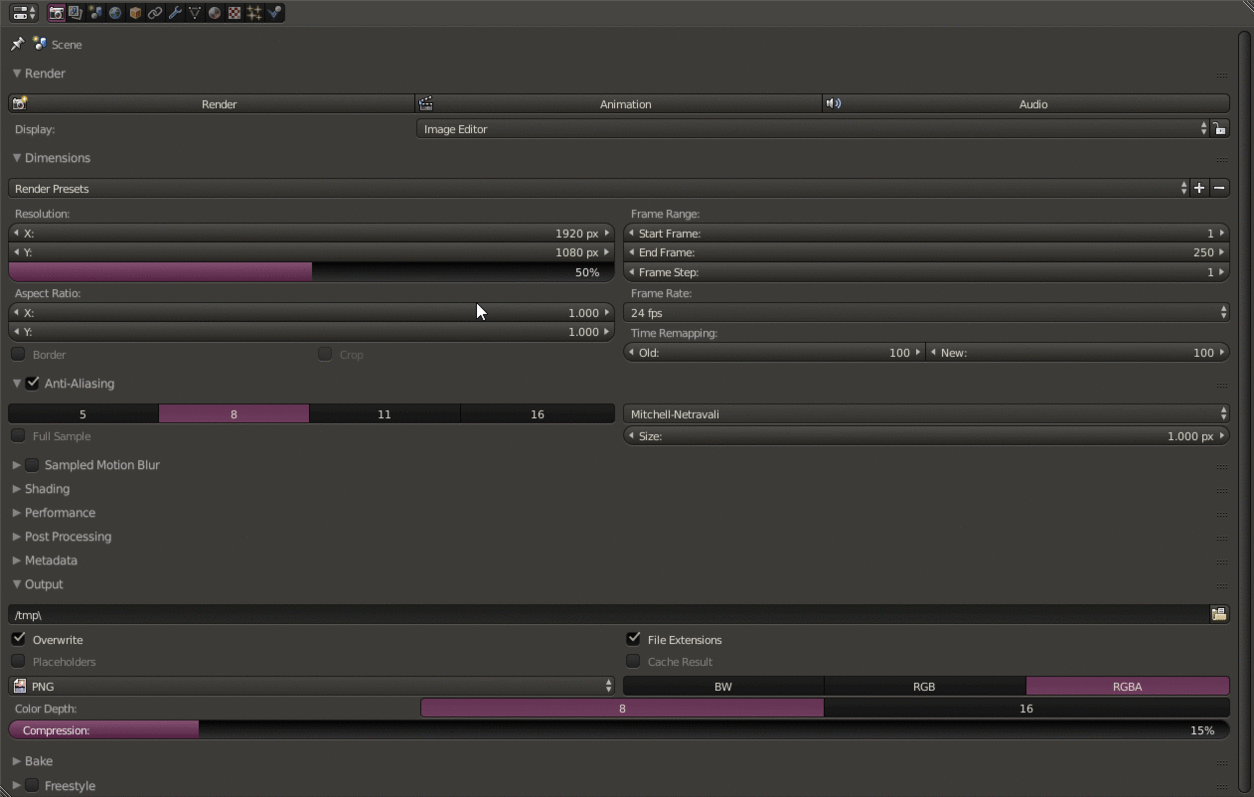Enable Cache Result checkbox
This screenshot has height=797, width=1254.
[633, 661]
